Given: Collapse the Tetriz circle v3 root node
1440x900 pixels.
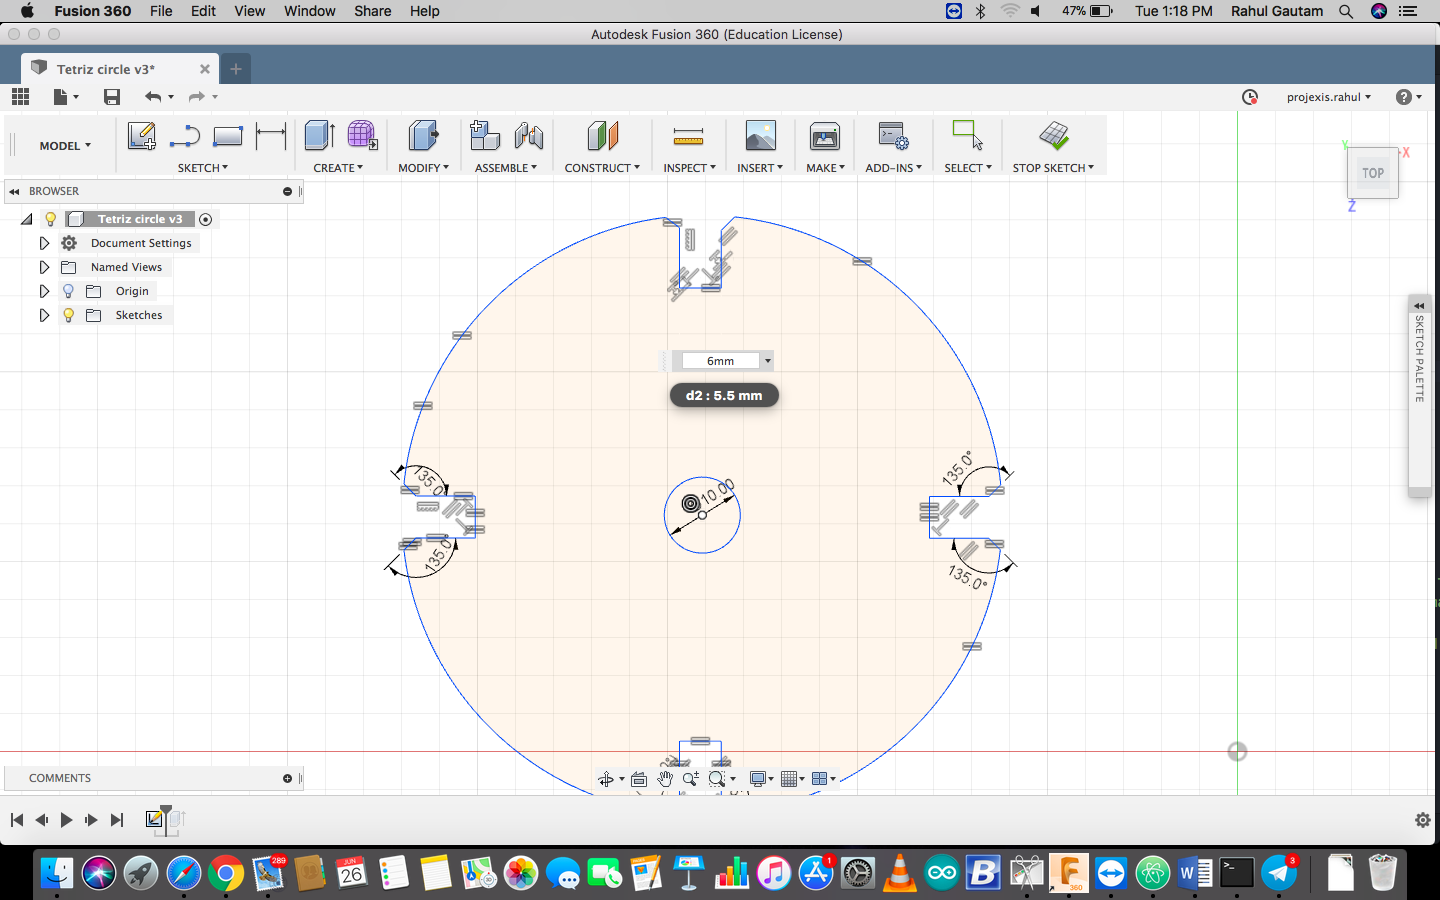Looking at the screenshot, I should coord(27,219).
